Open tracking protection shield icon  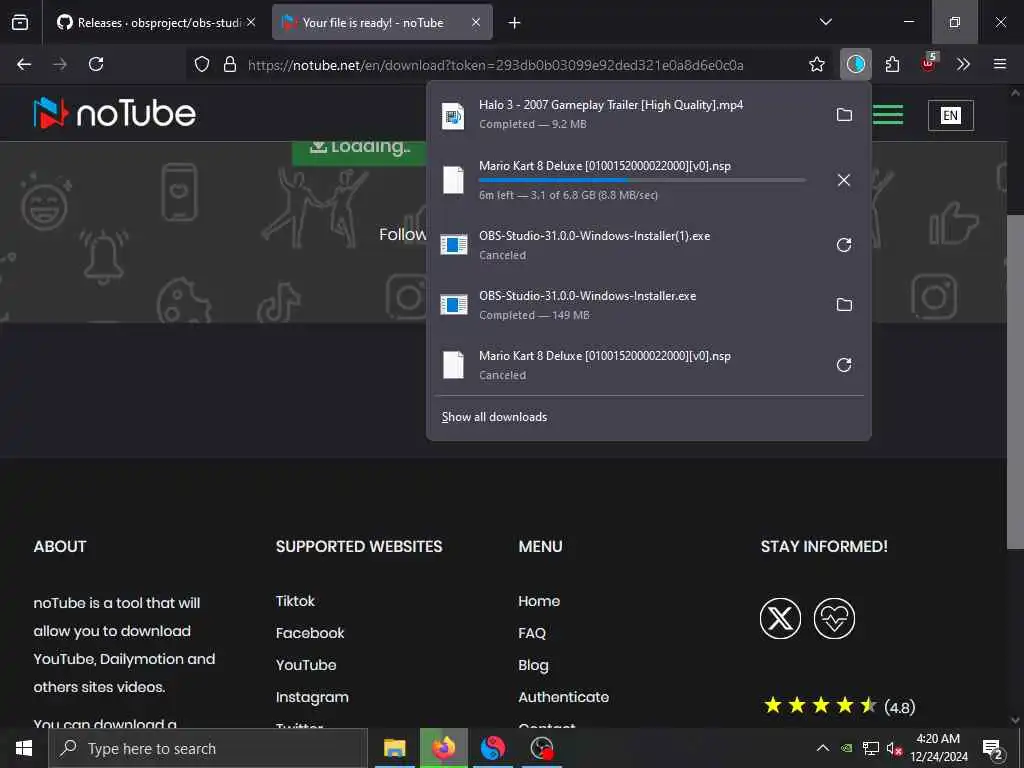(202, 64)
